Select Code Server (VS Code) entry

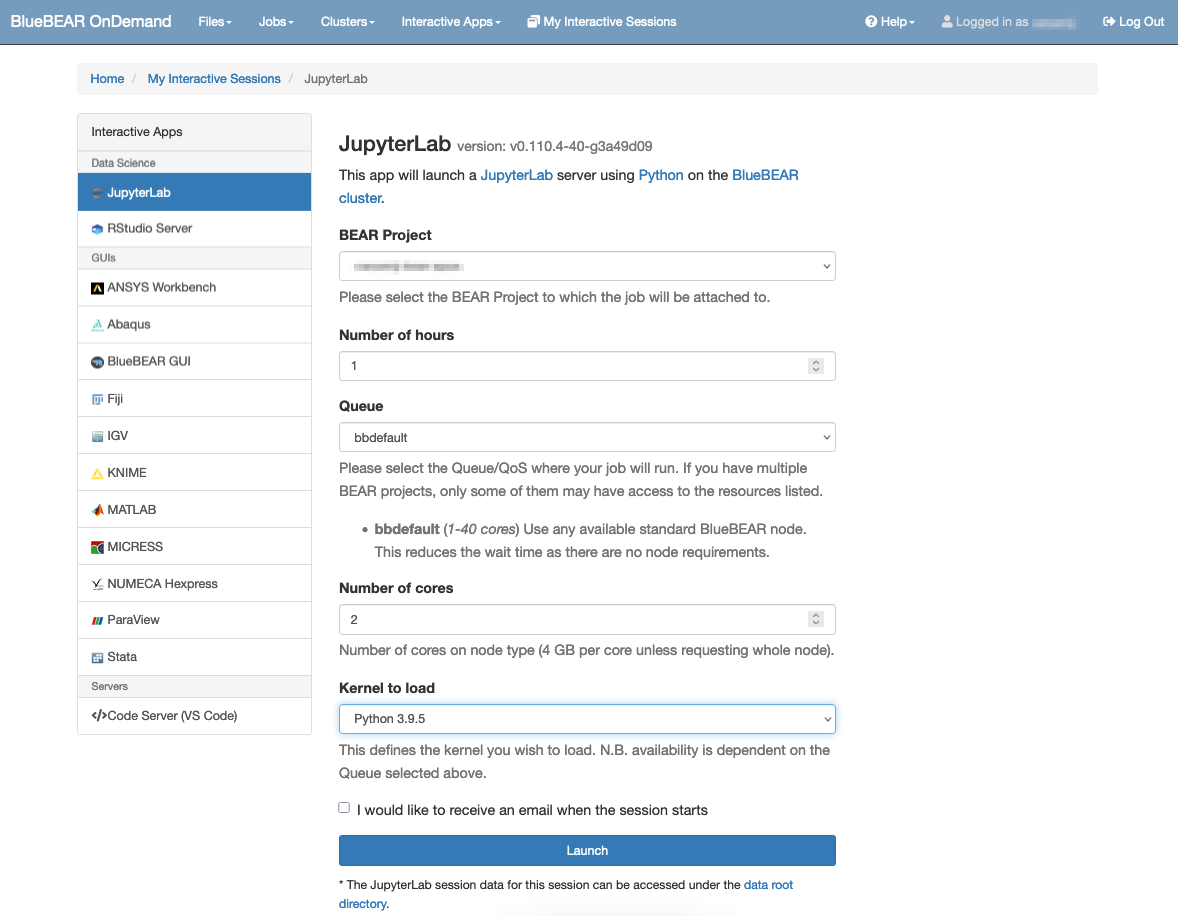195,715
